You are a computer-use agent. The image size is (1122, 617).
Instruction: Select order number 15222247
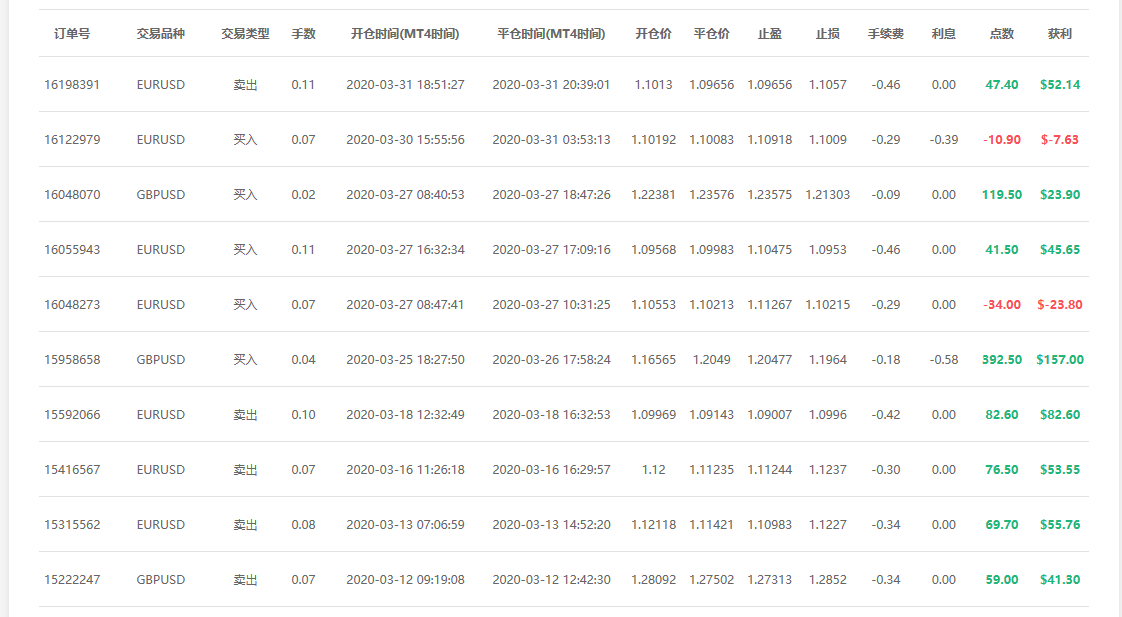pyautogui.click(x=72, y=580)
